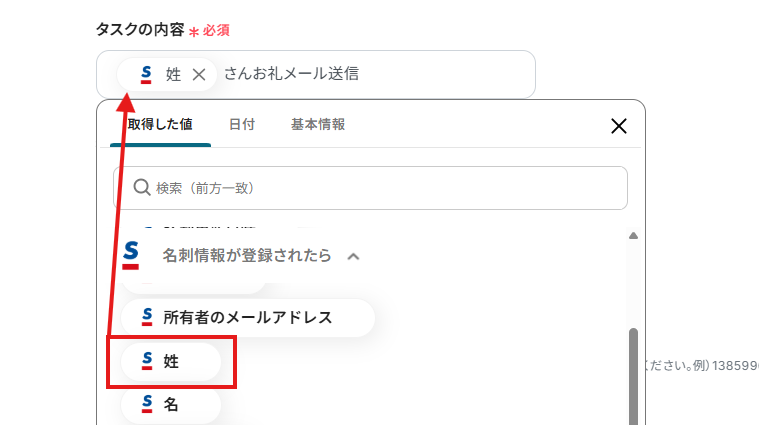The image size is (759, 425).
Task: Click the さんお礼メール送信 text in the task field
Action: [x=291, y=74]
